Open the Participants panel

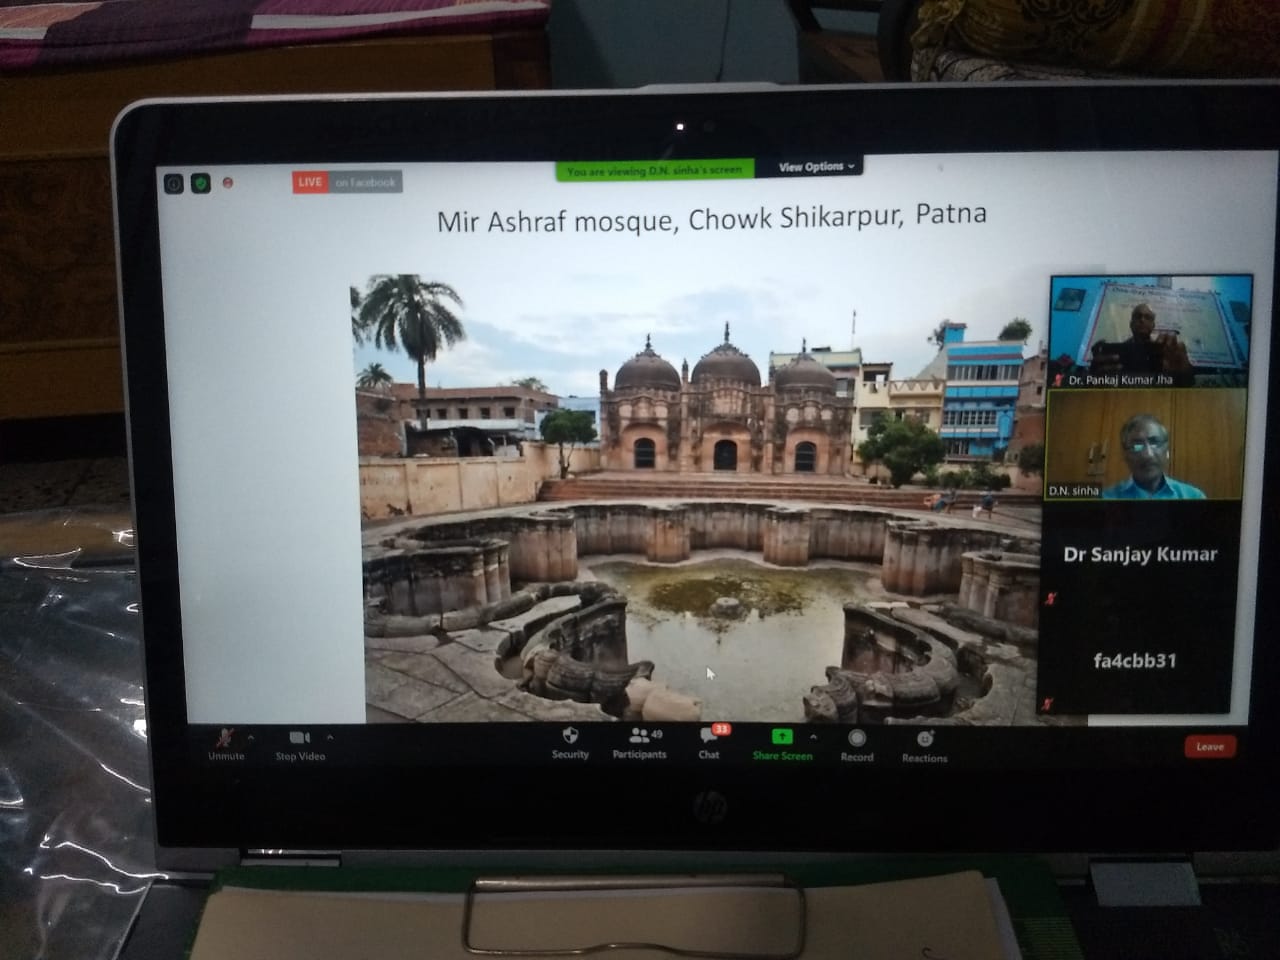[x=640, y=741]
